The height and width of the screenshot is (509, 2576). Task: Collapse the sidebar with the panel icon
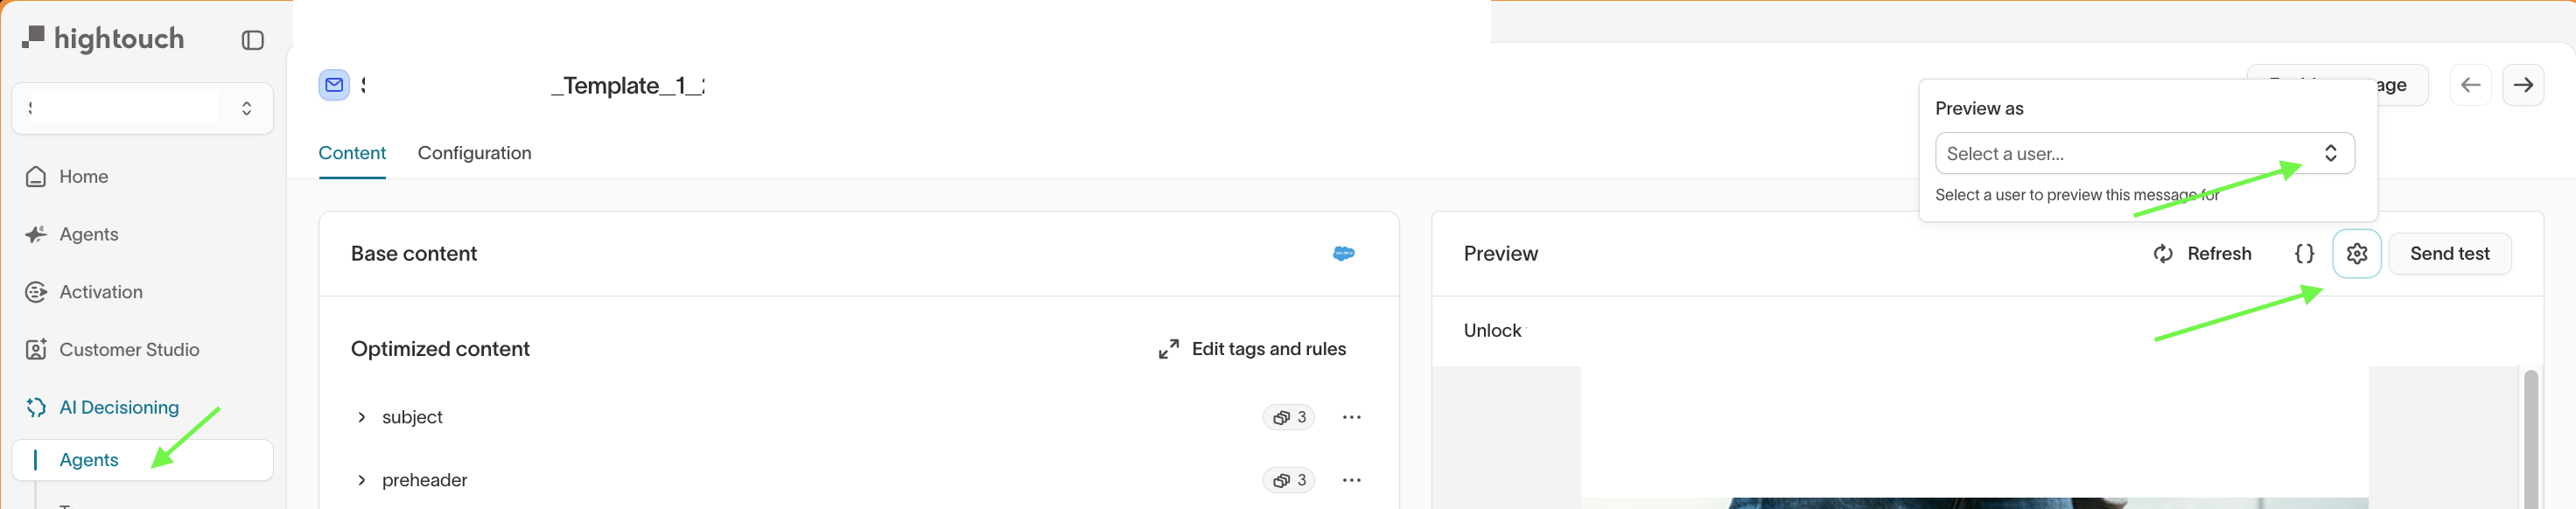tap(253, 39)
